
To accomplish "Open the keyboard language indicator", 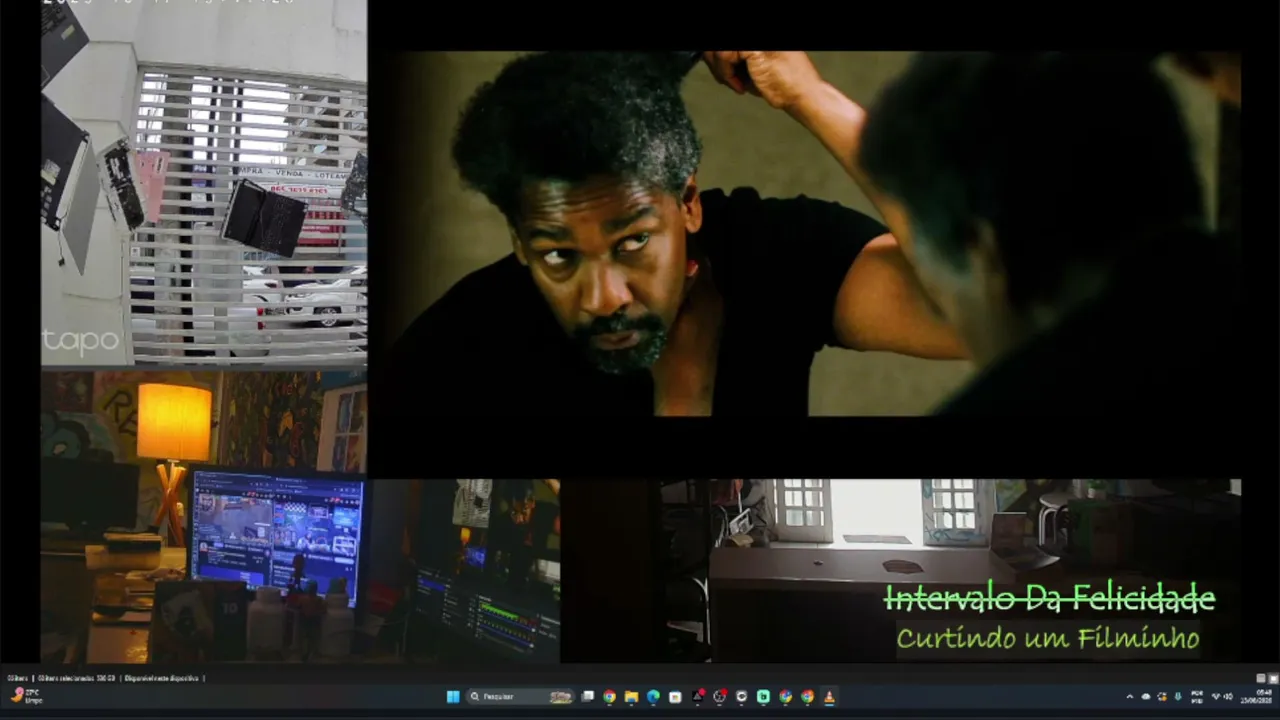I will point(1197,697).
